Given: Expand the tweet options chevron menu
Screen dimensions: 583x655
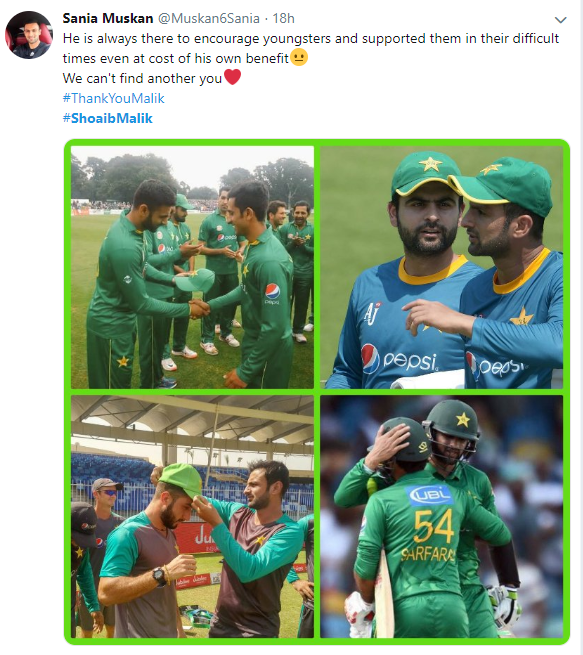Looking at the screenshot, I should [560, 20].
